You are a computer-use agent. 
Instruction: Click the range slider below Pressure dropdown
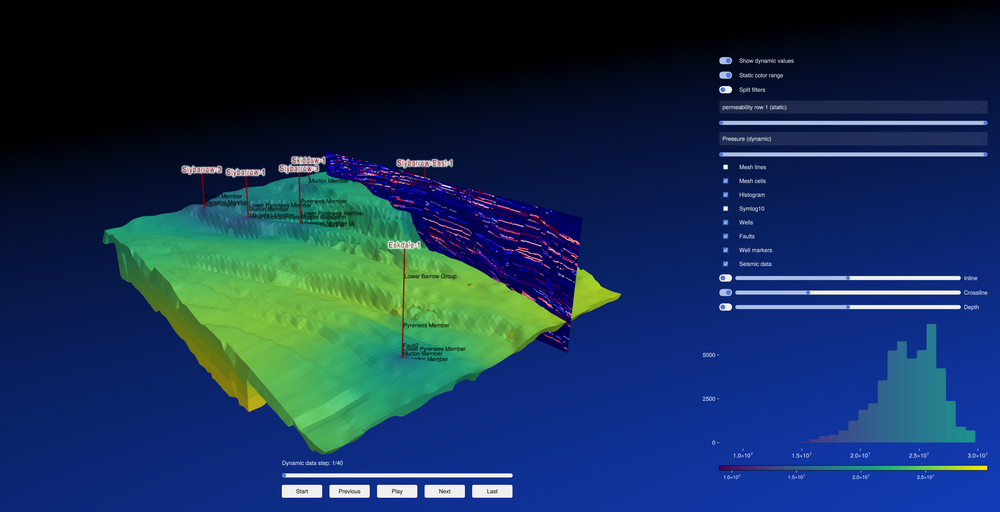tap(853, 154)
